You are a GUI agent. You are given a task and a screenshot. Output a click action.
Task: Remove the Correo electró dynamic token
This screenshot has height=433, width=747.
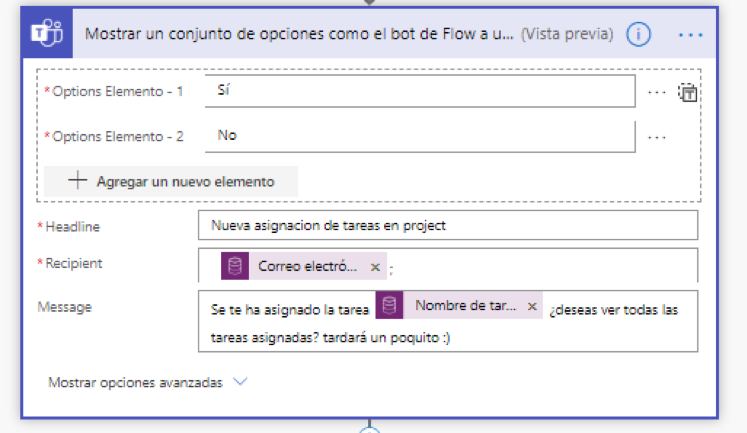[x=375, y=267]
